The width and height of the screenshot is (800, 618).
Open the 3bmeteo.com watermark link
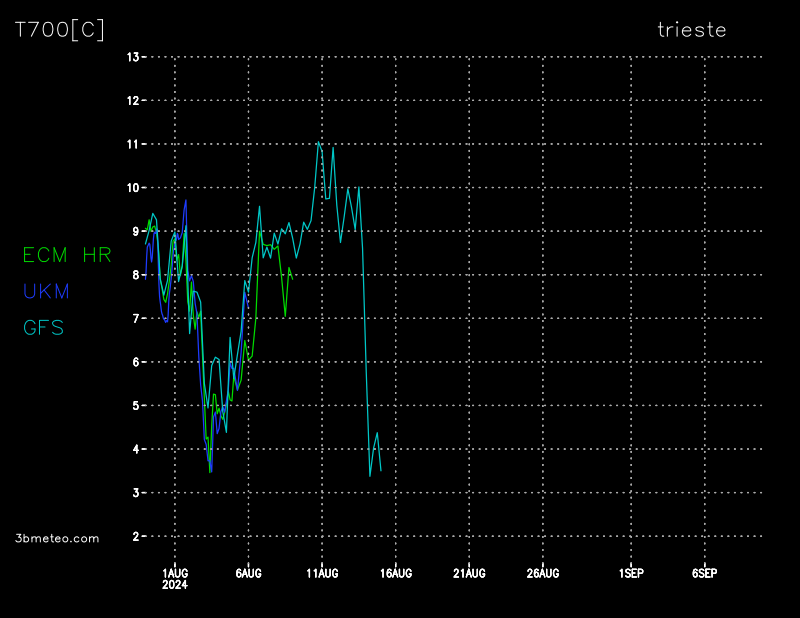58,538
